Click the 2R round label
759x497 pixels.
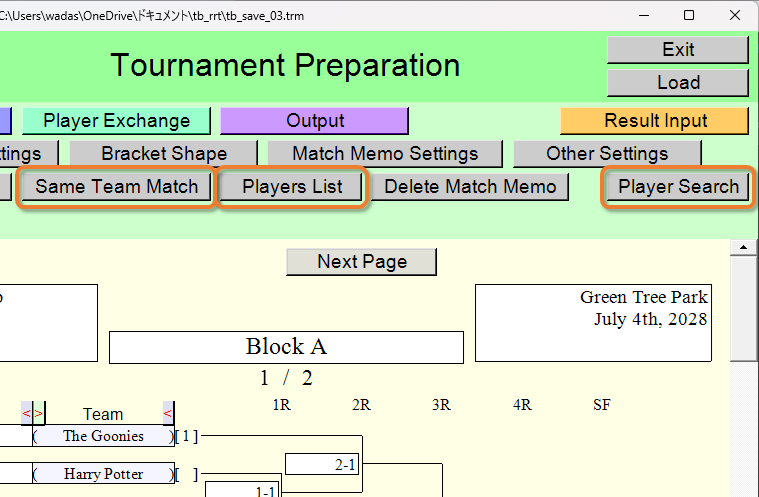[x=361, y=405]
